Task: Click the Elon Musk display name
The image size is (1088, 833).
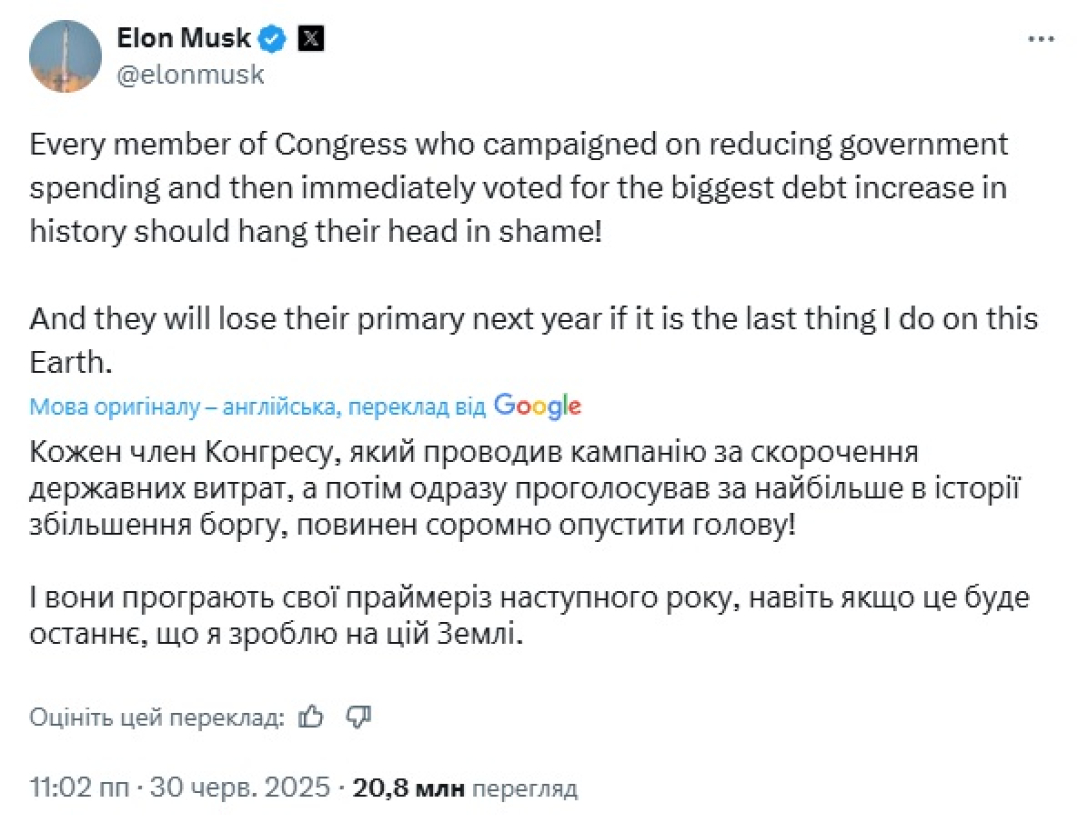Action: pyautogui.click(x=183, y=39)
